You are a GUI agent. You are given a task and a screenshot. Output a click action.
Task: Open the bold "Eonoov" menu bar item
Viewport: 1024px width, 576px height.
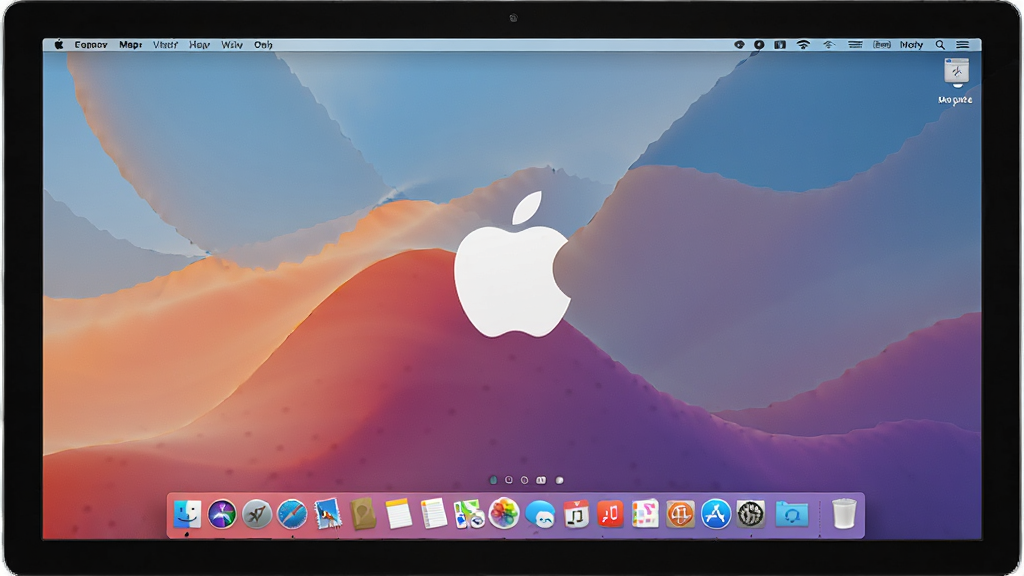coord(91,45)
